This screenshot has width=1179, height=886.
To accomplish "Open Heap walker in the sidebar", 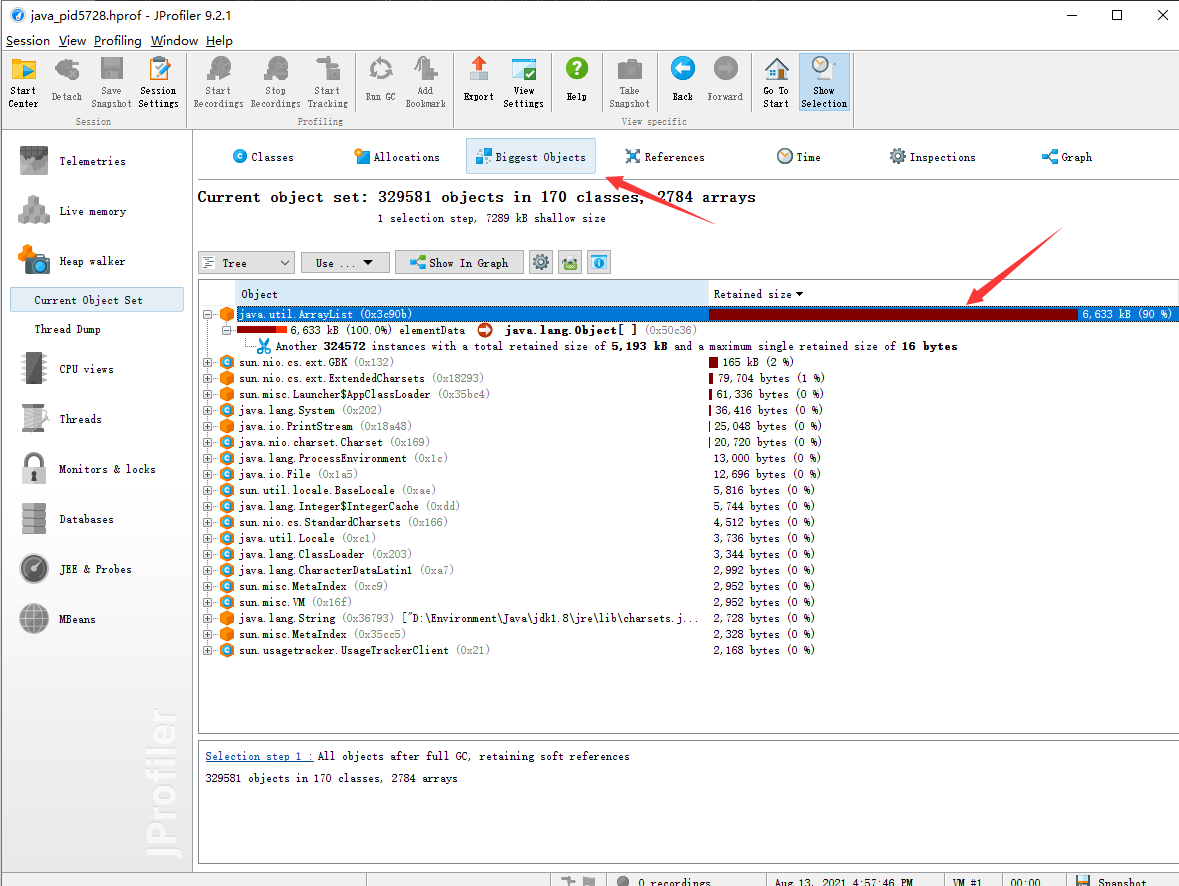I will click(73, 261).
